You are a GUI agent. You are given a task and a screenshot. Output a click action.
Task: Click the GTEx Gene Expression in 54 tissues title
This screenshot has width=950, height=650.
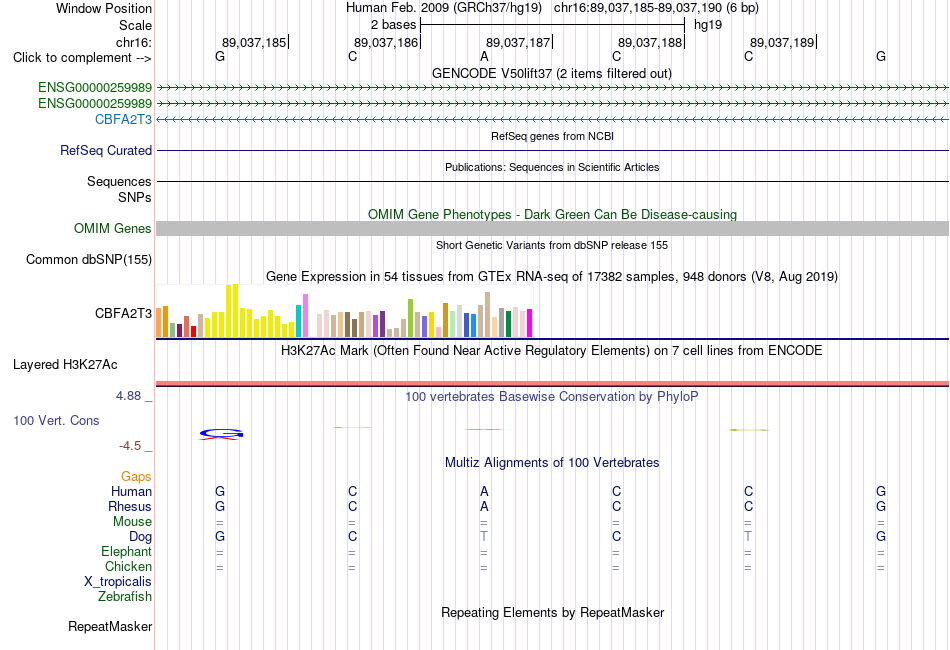(x=552, y=277)
